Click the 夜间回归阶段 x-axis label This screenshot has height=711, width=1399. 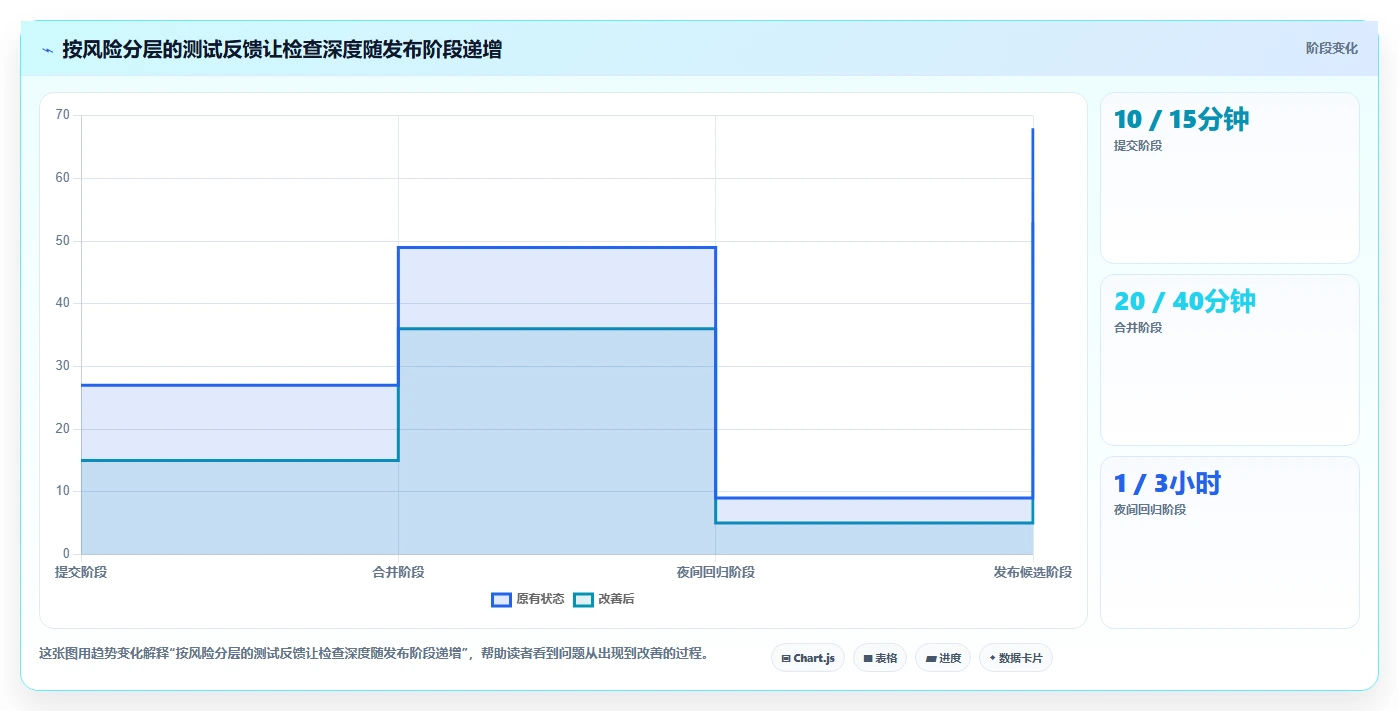point(715,572)
